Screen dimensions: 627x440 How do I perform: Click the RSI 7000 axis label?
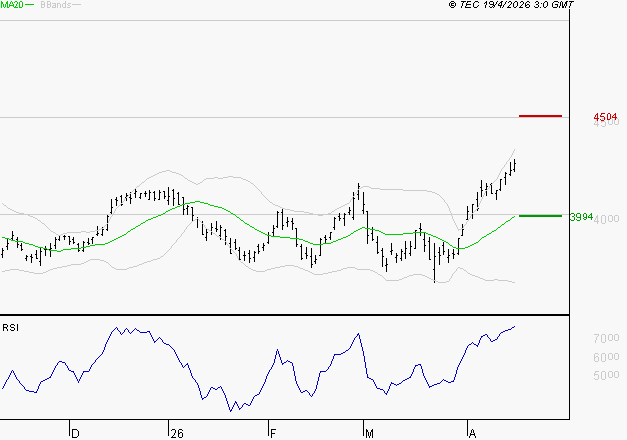pos(606,338)
